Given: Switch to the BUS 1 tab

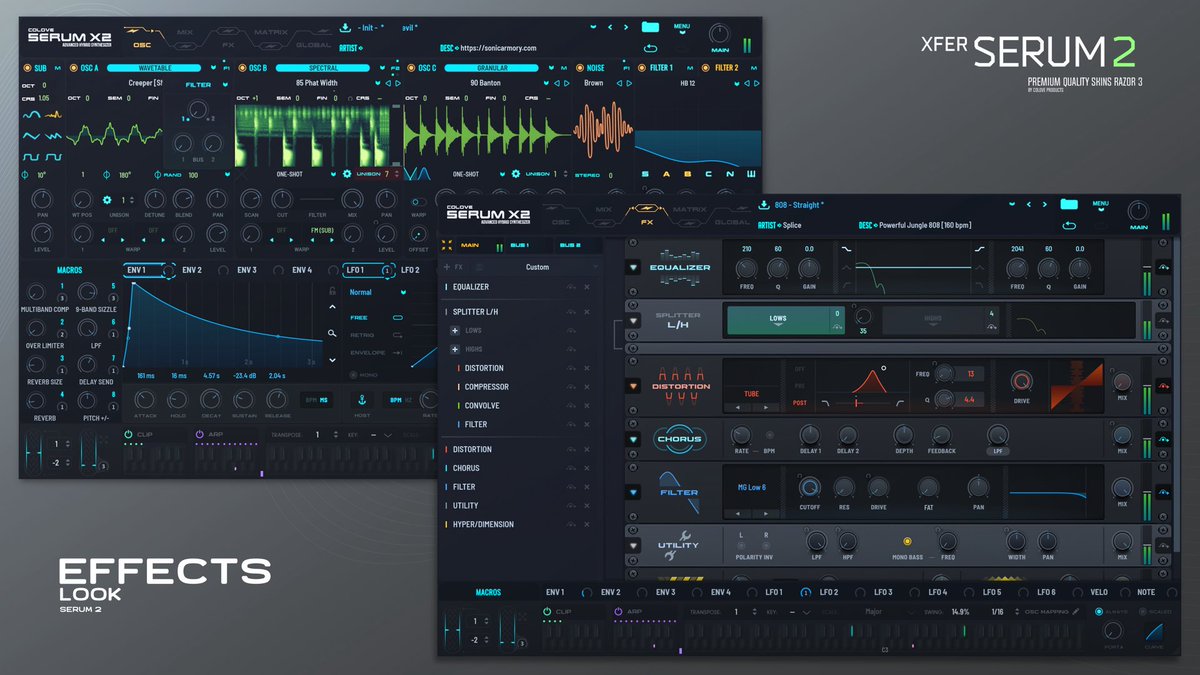Looking at the screenshot, I should coord(521,244).
